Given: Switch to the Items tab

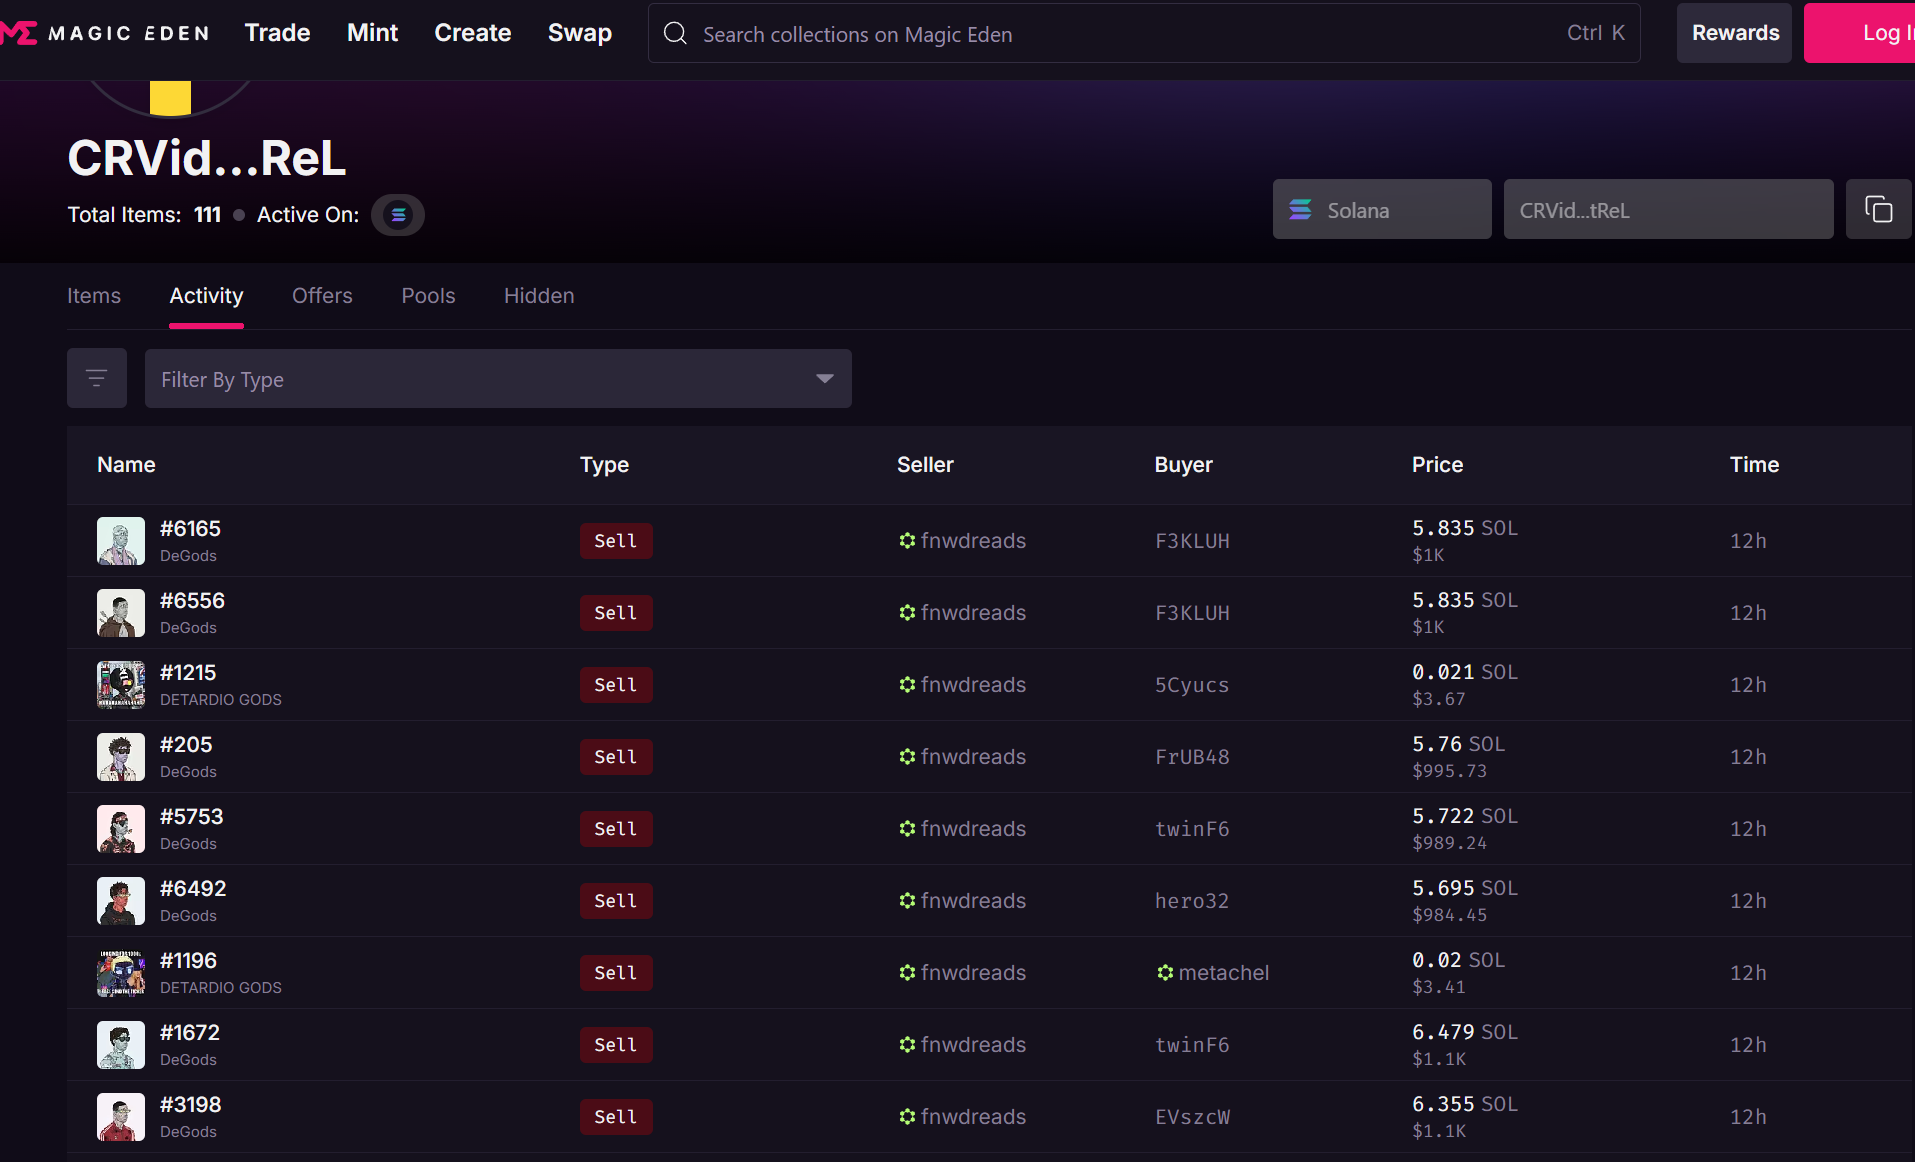Looking at the screenshot, I should (94, 296).
